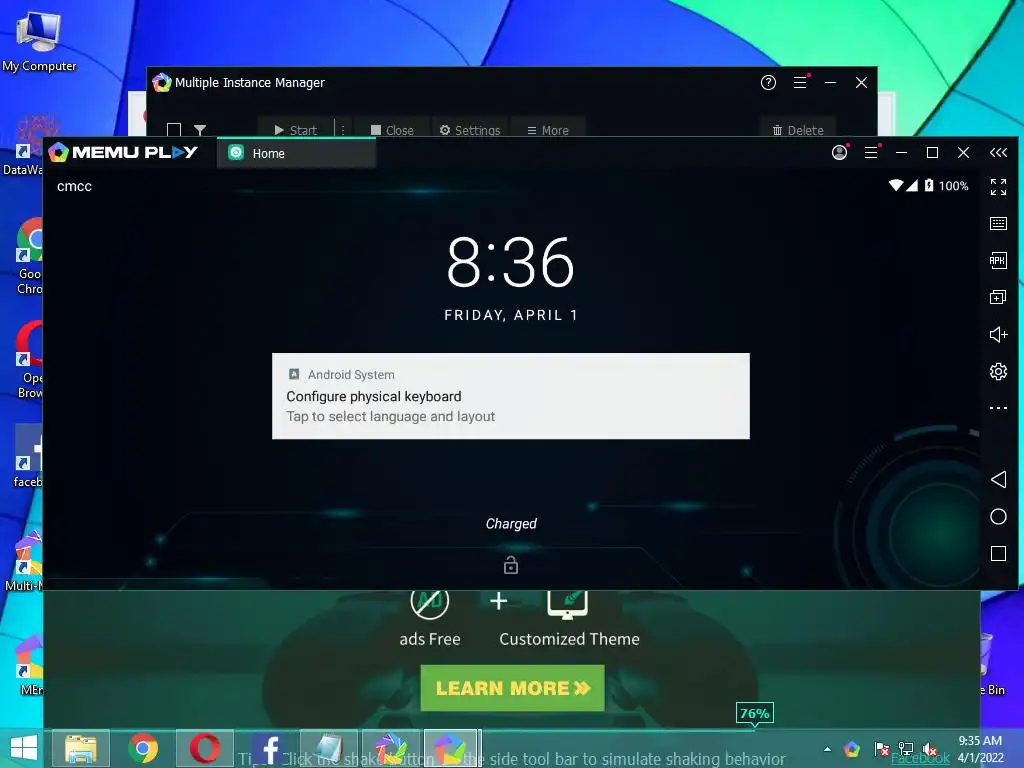
Task: Open Facebook taskbar icon
Action: (268, 748)
